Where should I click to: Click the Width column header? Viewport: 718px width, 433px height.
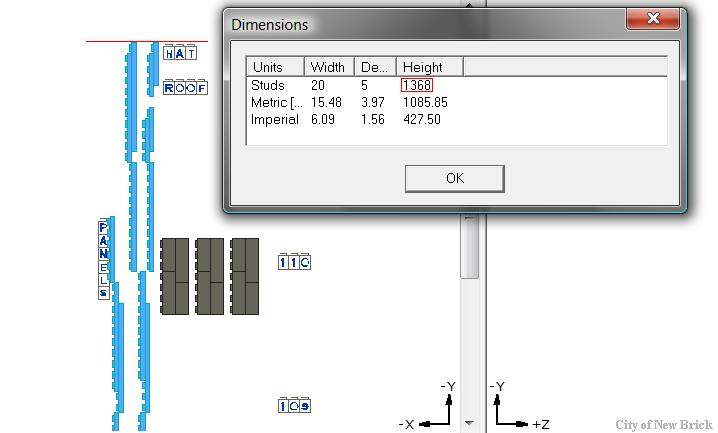click(329, 67)
